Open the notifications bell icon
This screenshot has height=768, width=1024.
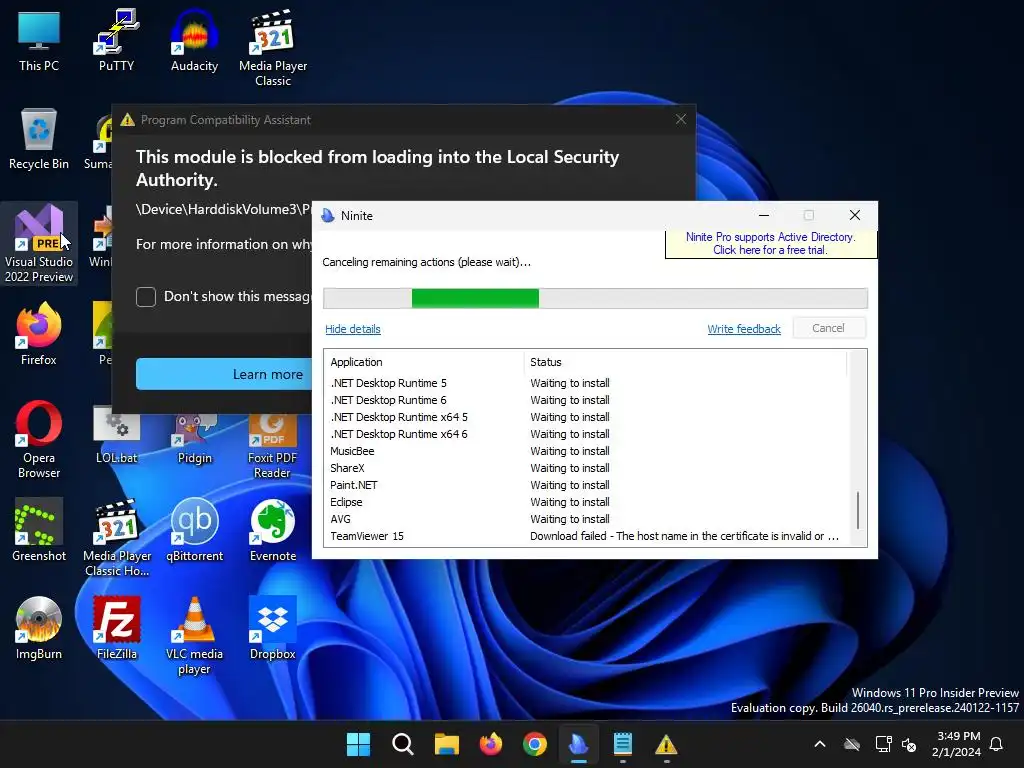click(996, 744)
